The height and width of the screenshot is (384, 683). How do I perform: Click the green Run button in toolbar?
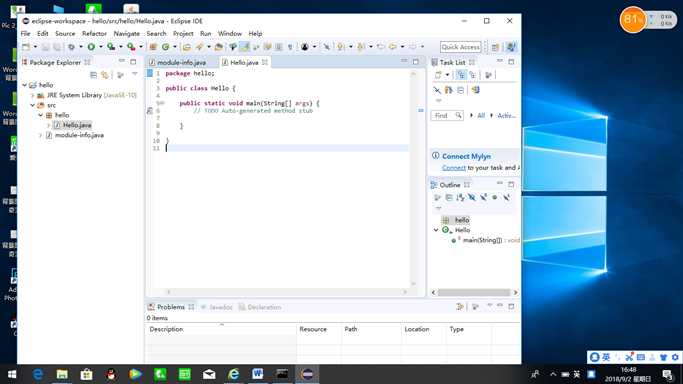pyautogui.click(x=91, y=47)
